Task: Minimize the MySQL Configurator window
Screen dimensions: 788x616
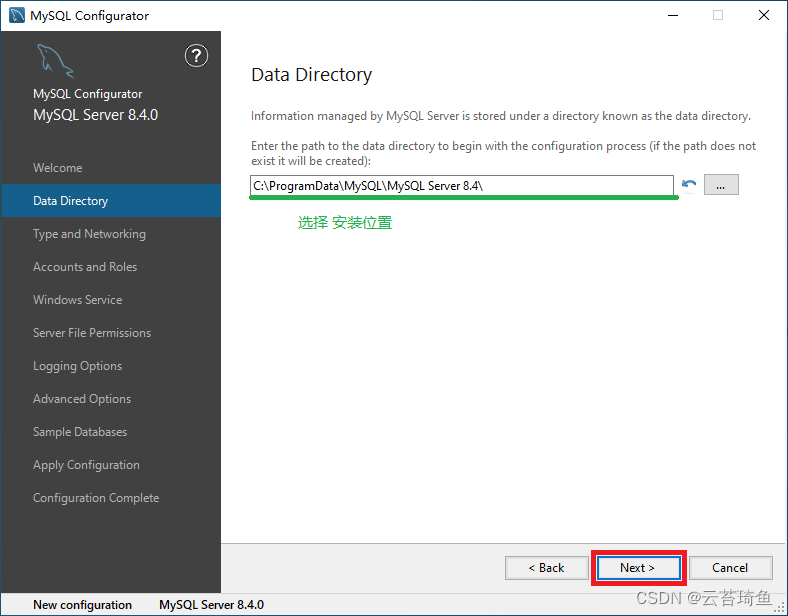Action: click(673, 16)
